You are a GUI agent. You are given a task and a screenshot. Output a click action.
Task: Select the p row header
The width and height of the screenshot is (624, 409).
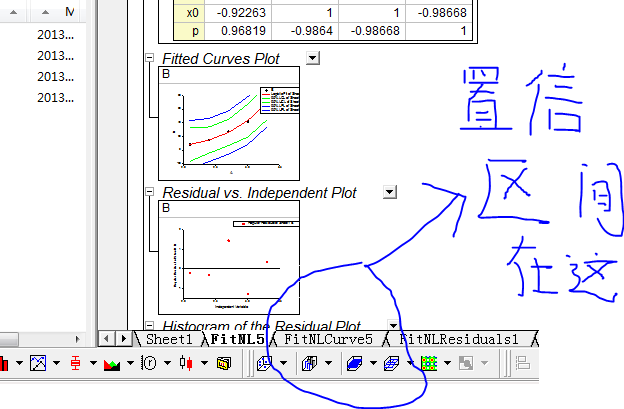point(189,31)
